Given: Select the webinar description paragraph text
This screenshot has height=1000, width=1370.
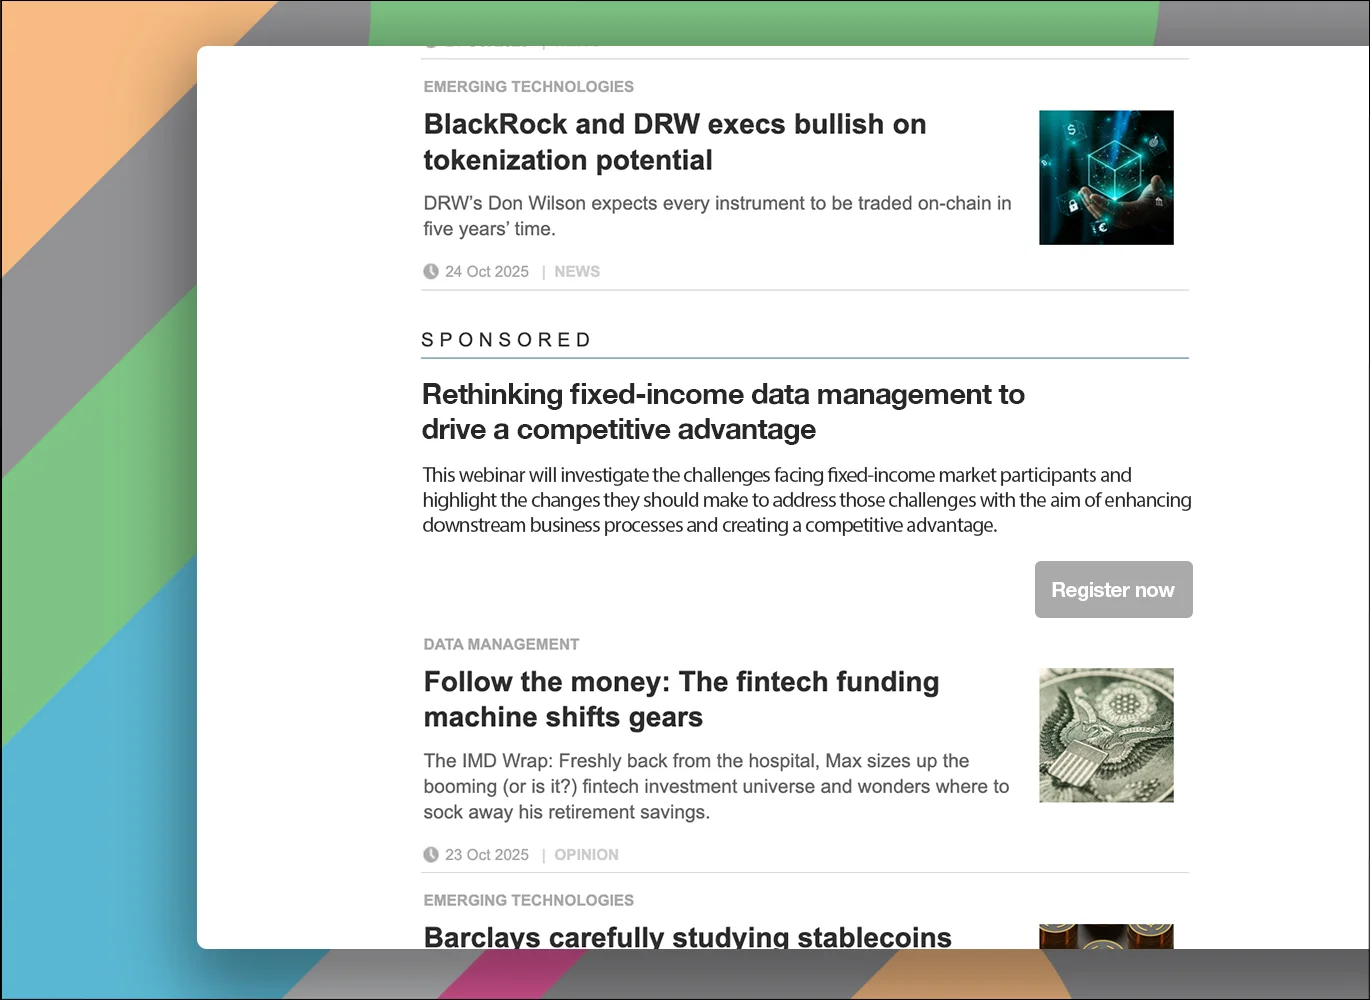Looking at the screenshot, I should click(806, 499).
